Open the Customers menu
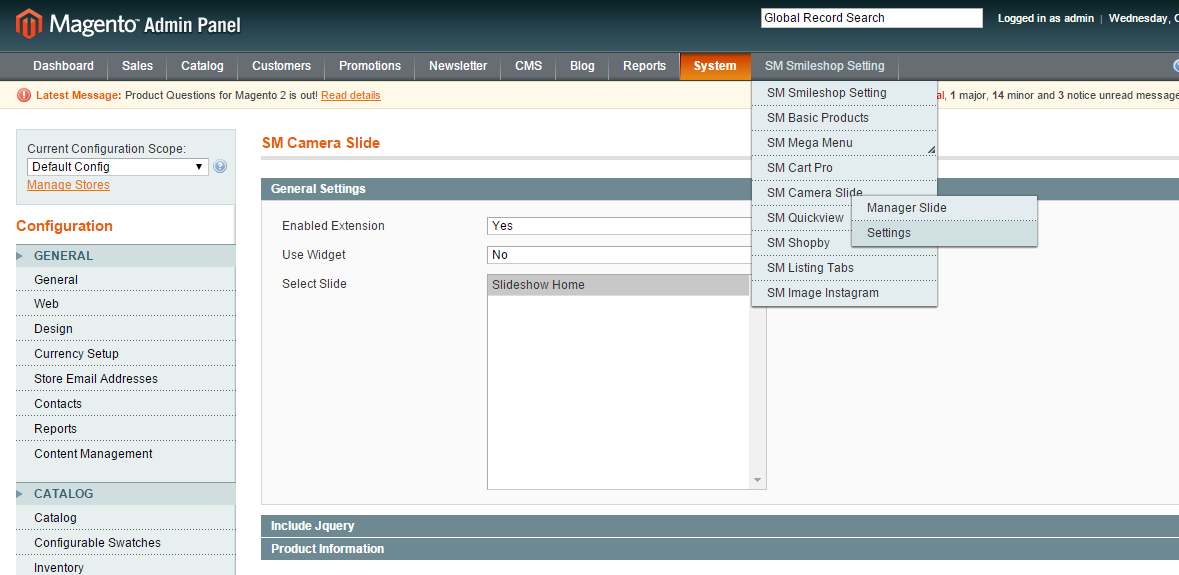Viewport: 1179px width, 575px height. 281,66
